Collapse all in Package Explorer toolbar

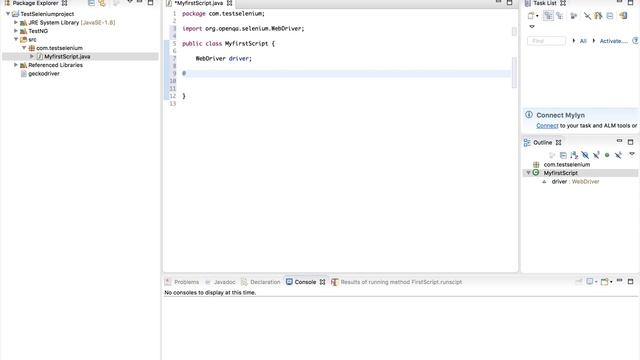click(91, 3)
